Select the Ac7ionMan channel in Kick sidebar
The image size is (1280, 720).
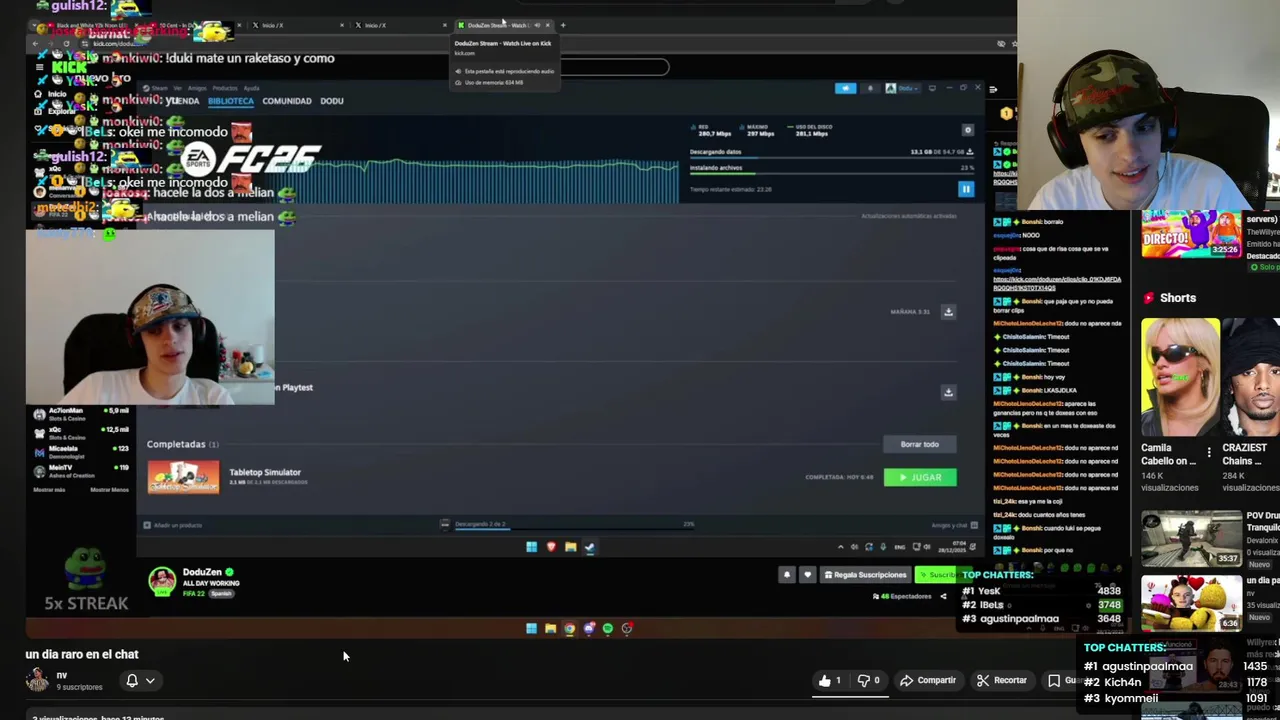pos(82,414)
